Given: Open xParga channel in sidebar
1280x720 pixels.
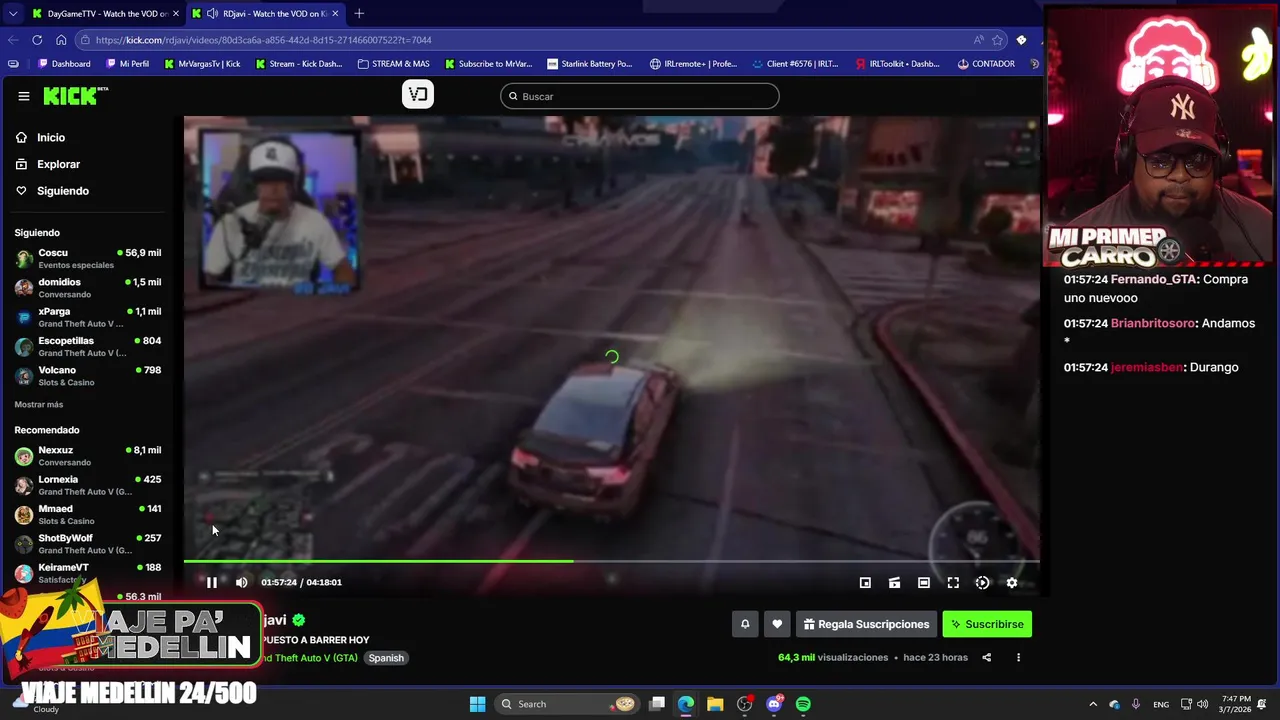Looking at the screenshot, I should 88,317.
